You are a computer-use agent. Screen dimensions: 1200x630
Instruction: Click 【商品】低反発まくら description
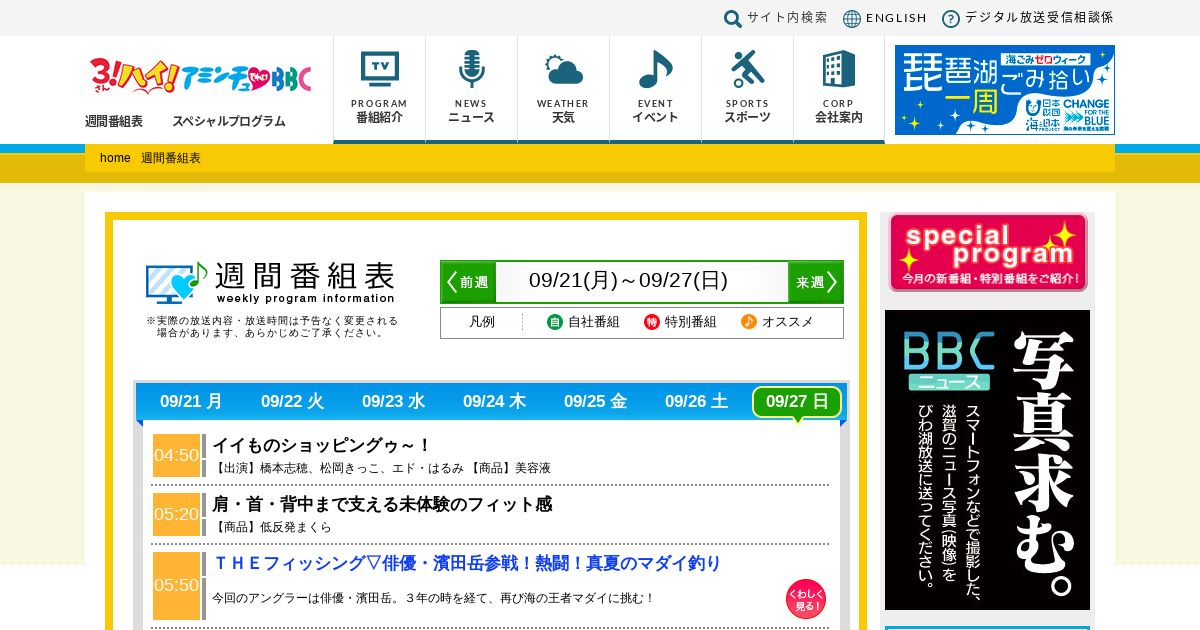coord(272,527)
